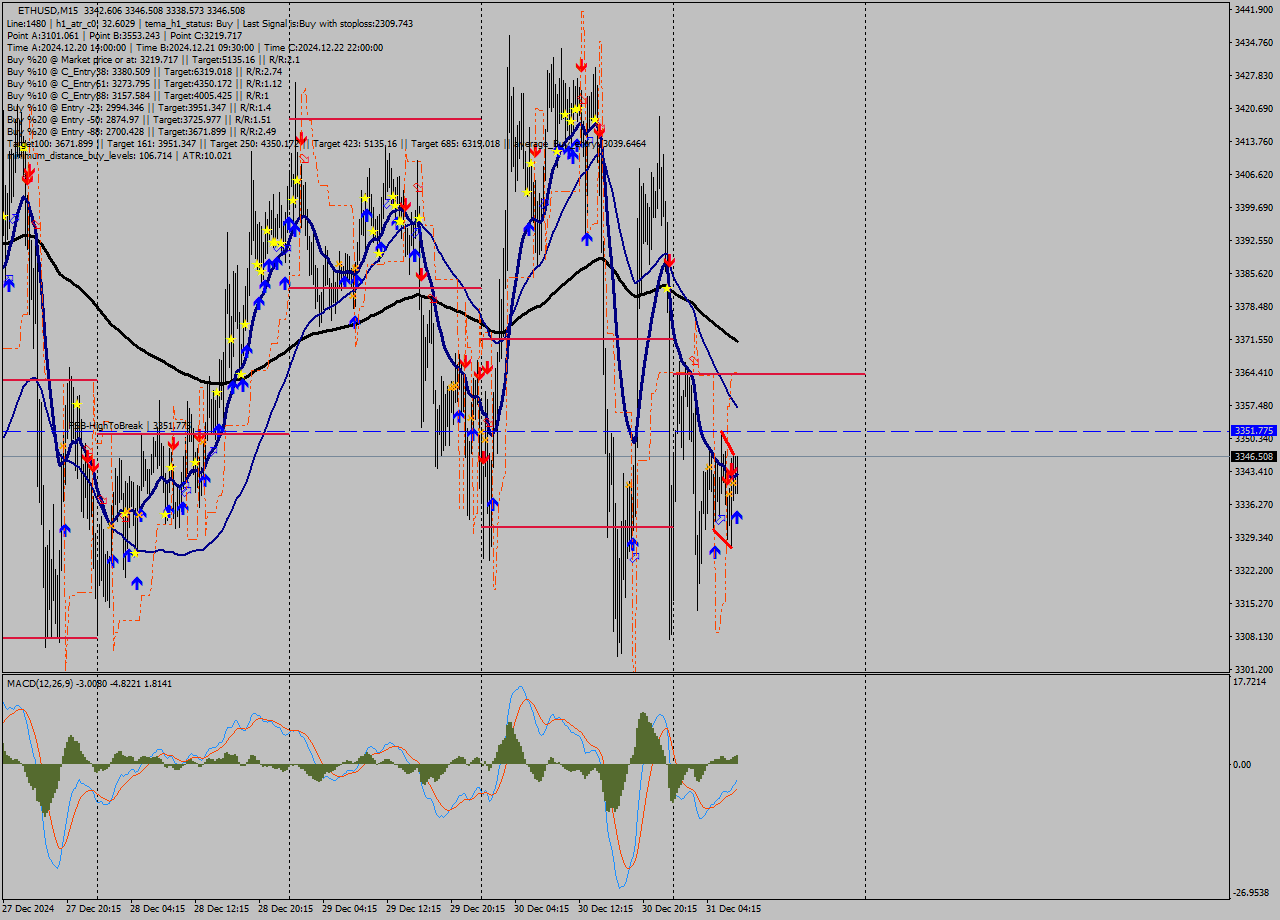Click the 3420.690 price axis label
Viewport: 1280px width, 920px height.
tap(1253, 108)
